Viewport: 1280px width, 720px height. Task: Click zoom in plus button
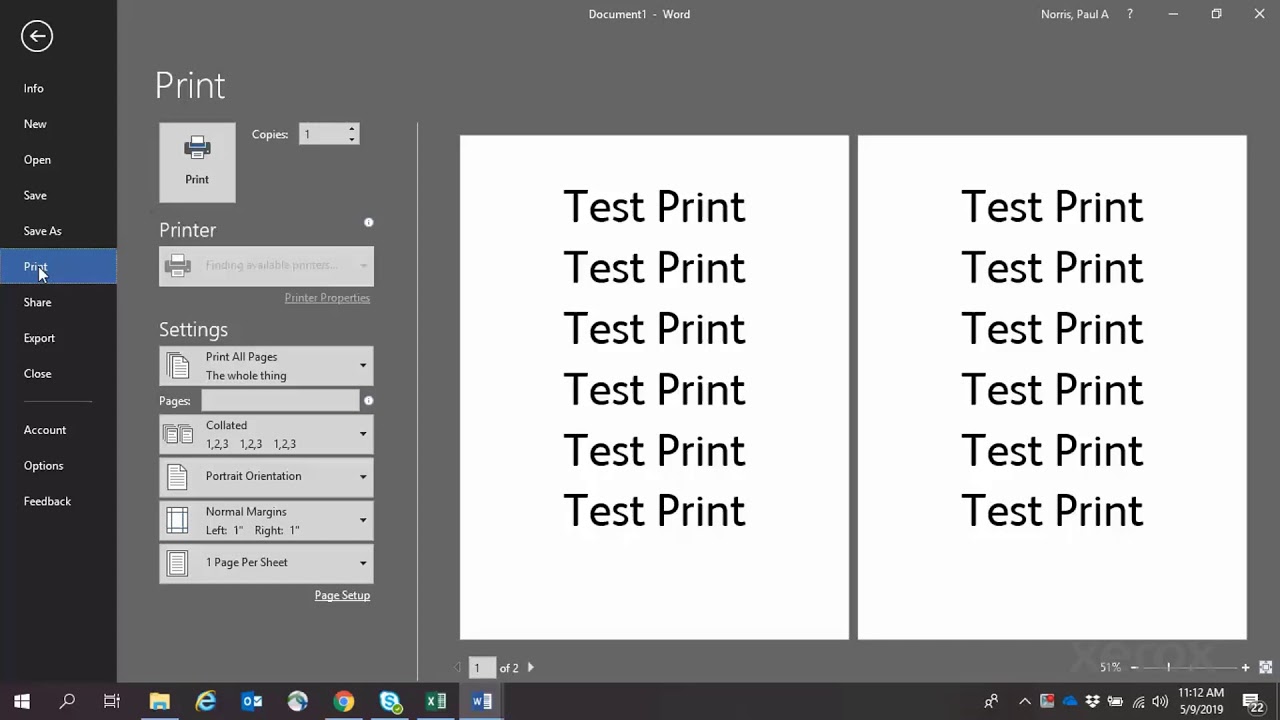point(1245,667)
